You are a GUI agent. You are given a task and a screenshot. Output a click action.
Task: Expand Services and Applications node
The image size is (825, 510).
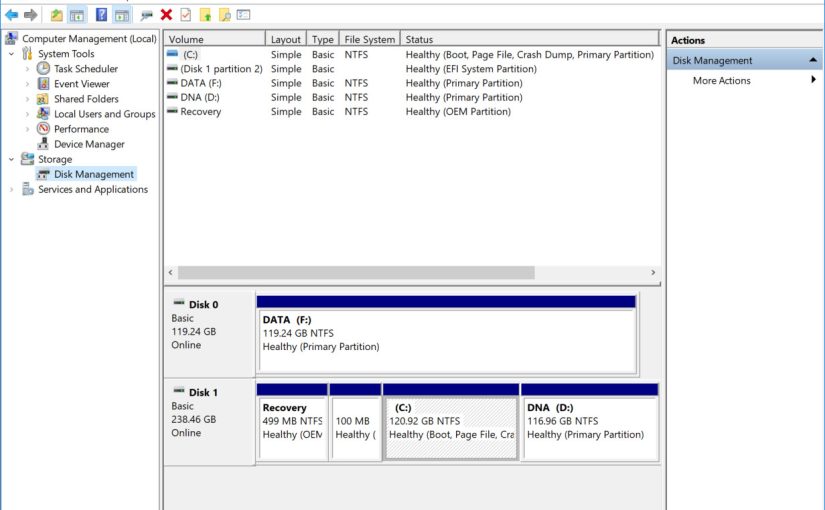pyautogui.click(x=11, y=190)
